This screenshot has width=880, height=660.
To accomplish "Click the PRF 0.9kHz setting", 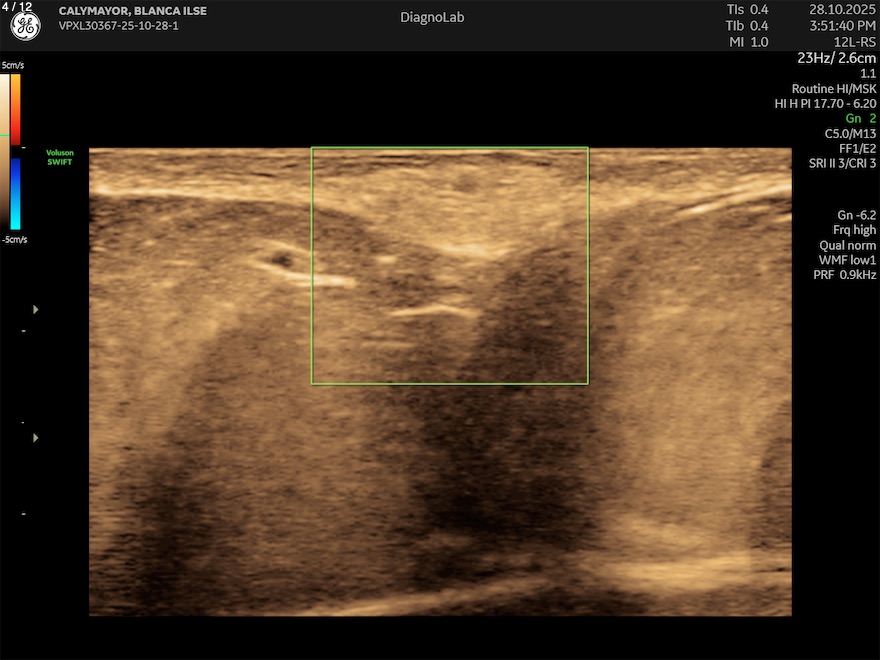I will (x=844, y=275).
